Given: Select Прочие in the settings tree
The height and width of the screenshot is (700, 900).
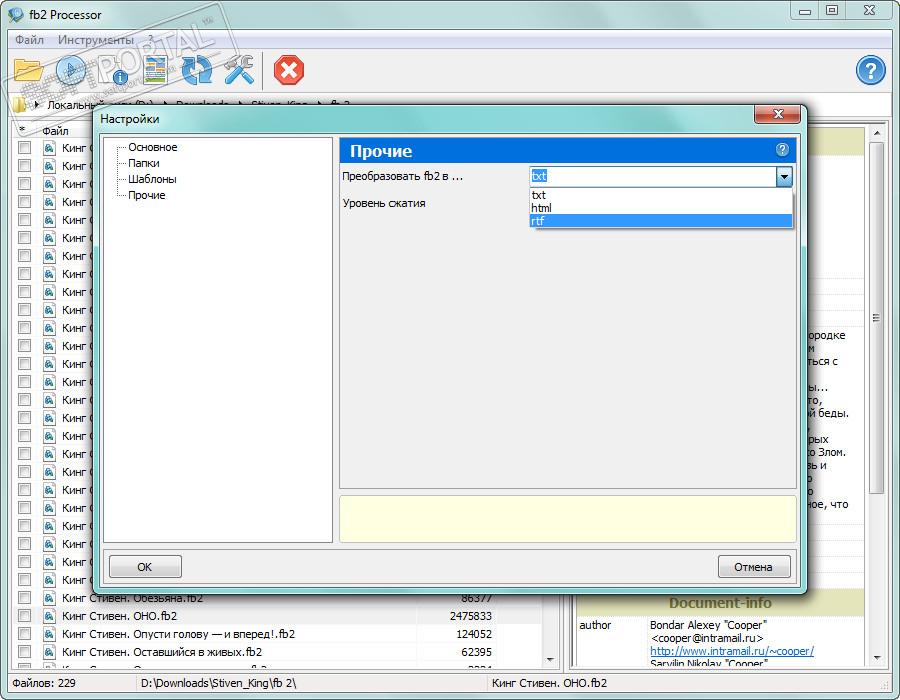Looking at the screenshot, I should [146, 195].
